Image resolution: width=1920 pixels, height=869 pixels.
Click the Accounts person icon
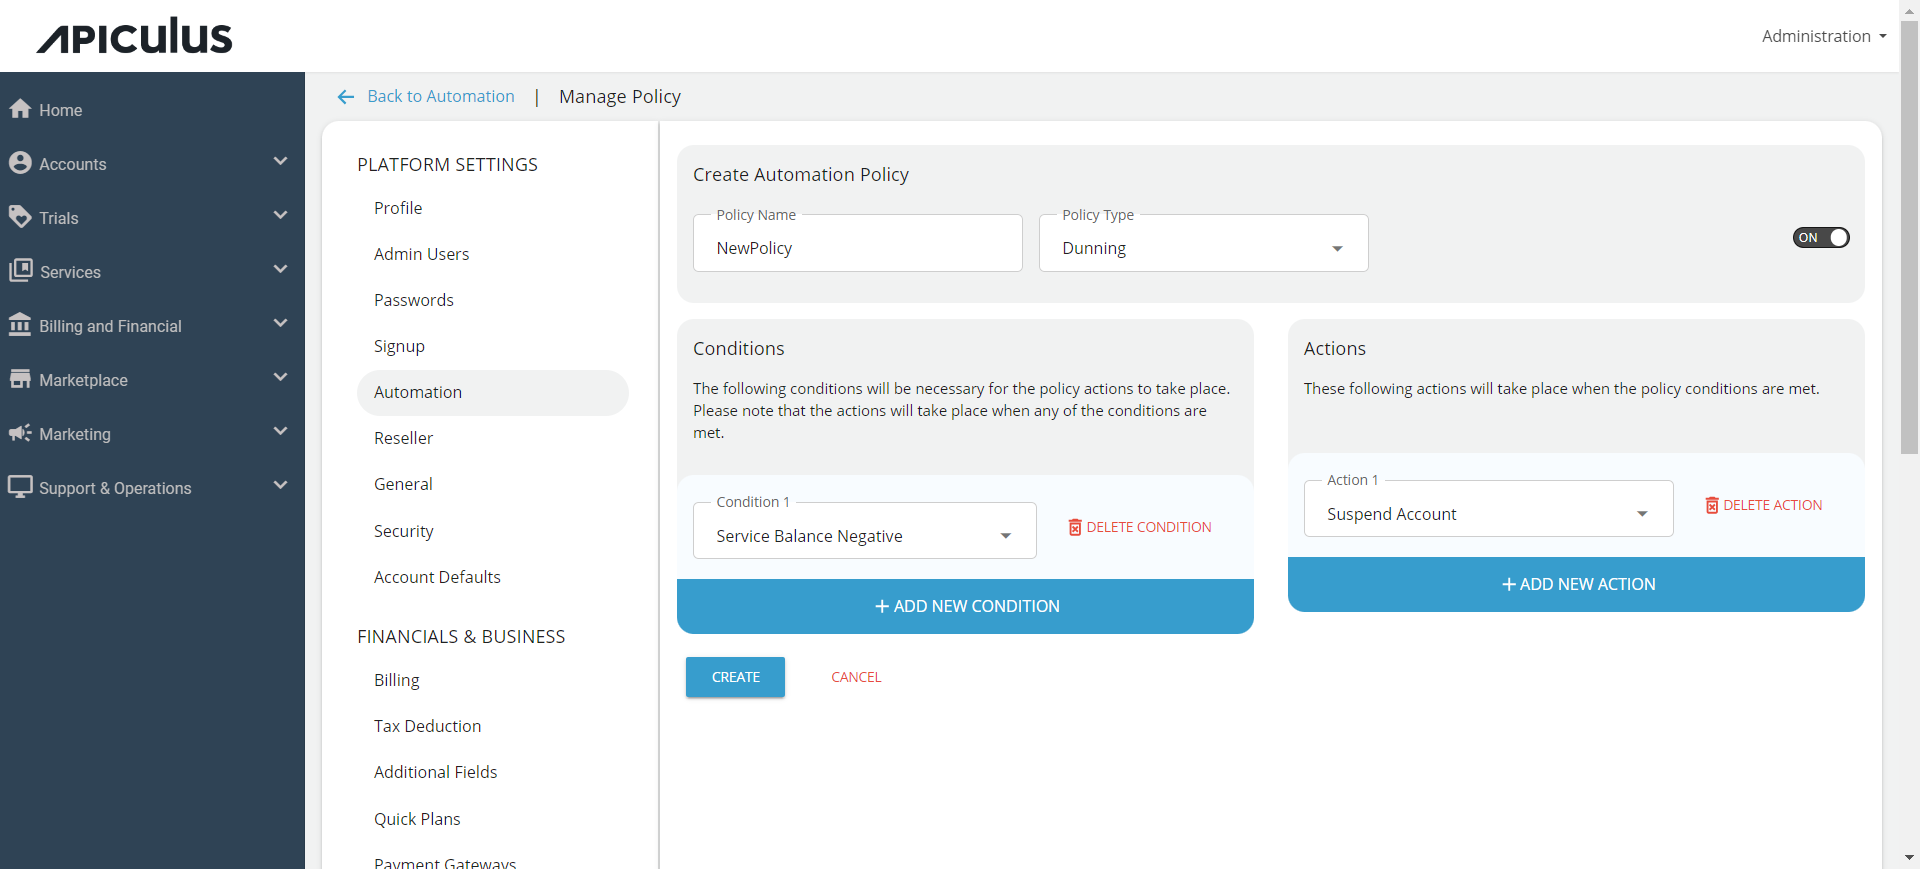[x=20, y=163]
